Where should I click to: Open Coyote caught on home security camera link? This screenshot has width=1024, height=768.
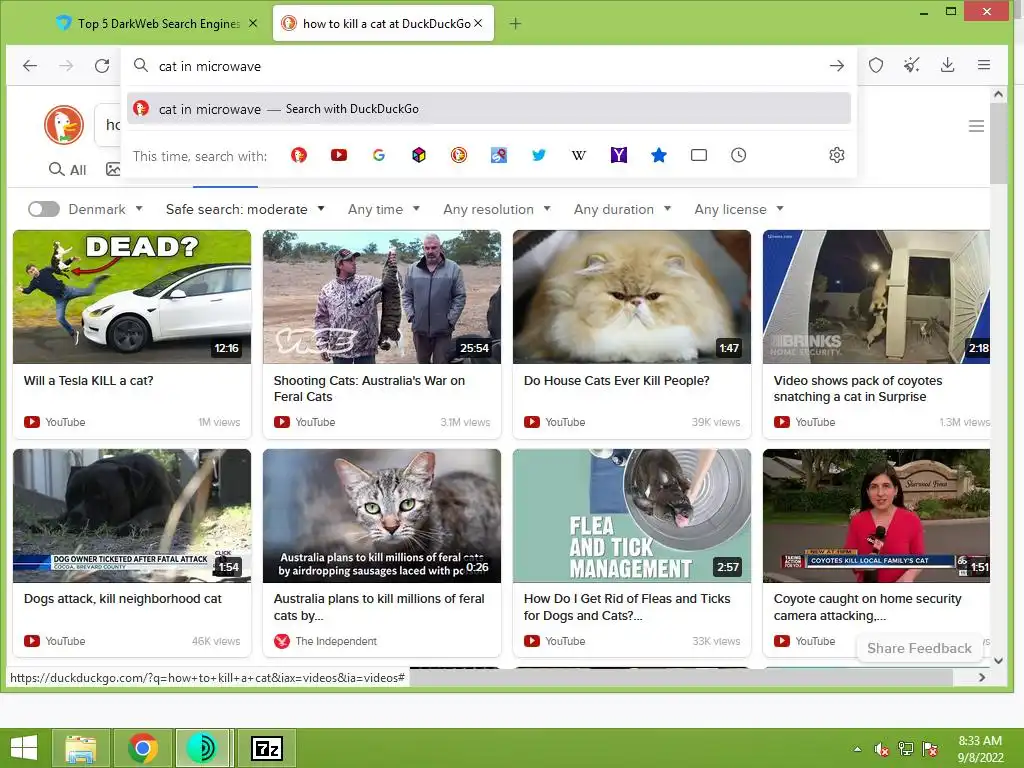point(867,607)
